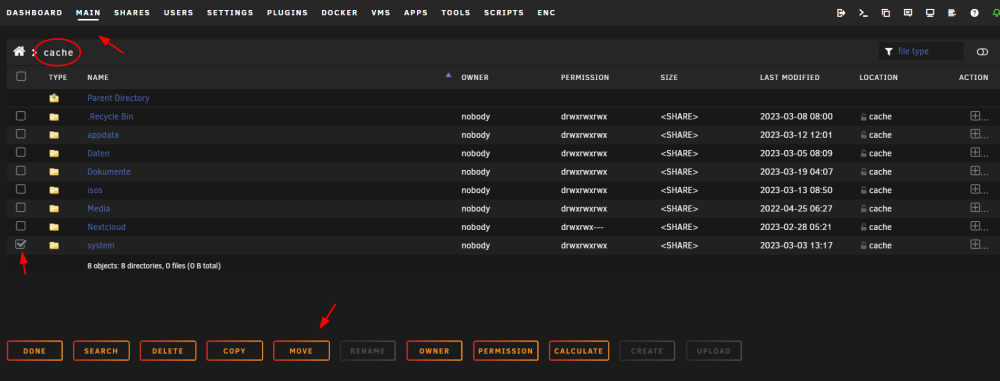Click the Owner button
Image resolution: width=1000 pixels, height=381 pixels.
[434, 351]
